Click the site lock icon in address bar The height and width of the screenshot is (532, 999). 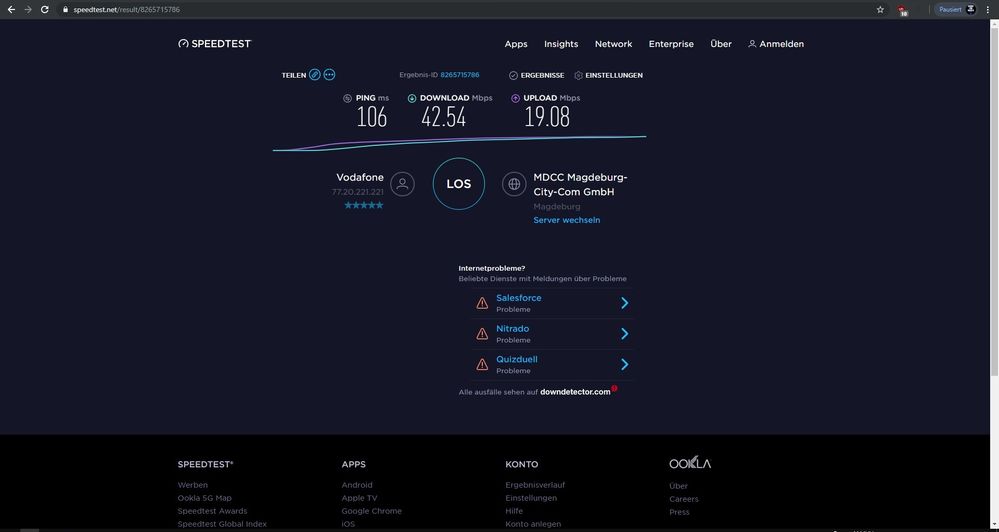(64, 10)
